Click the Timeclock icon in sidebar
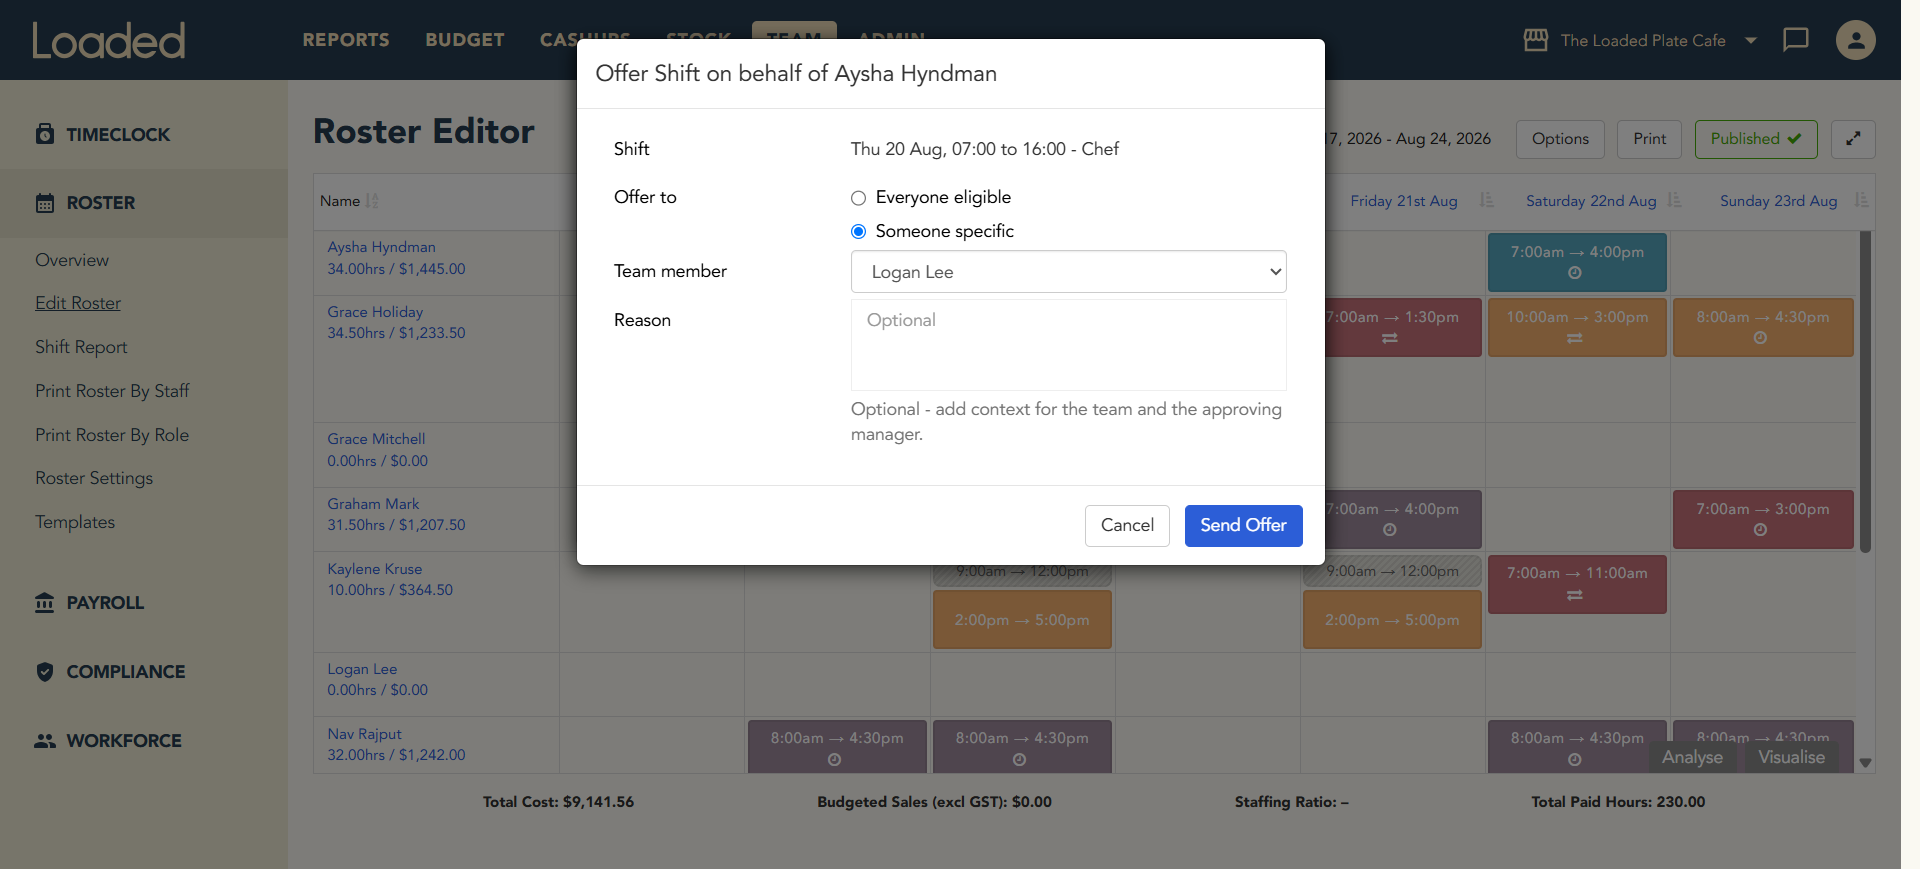The height and width of the screenshot is (869, 1920). pyautogui.click(x=45, y=134)
